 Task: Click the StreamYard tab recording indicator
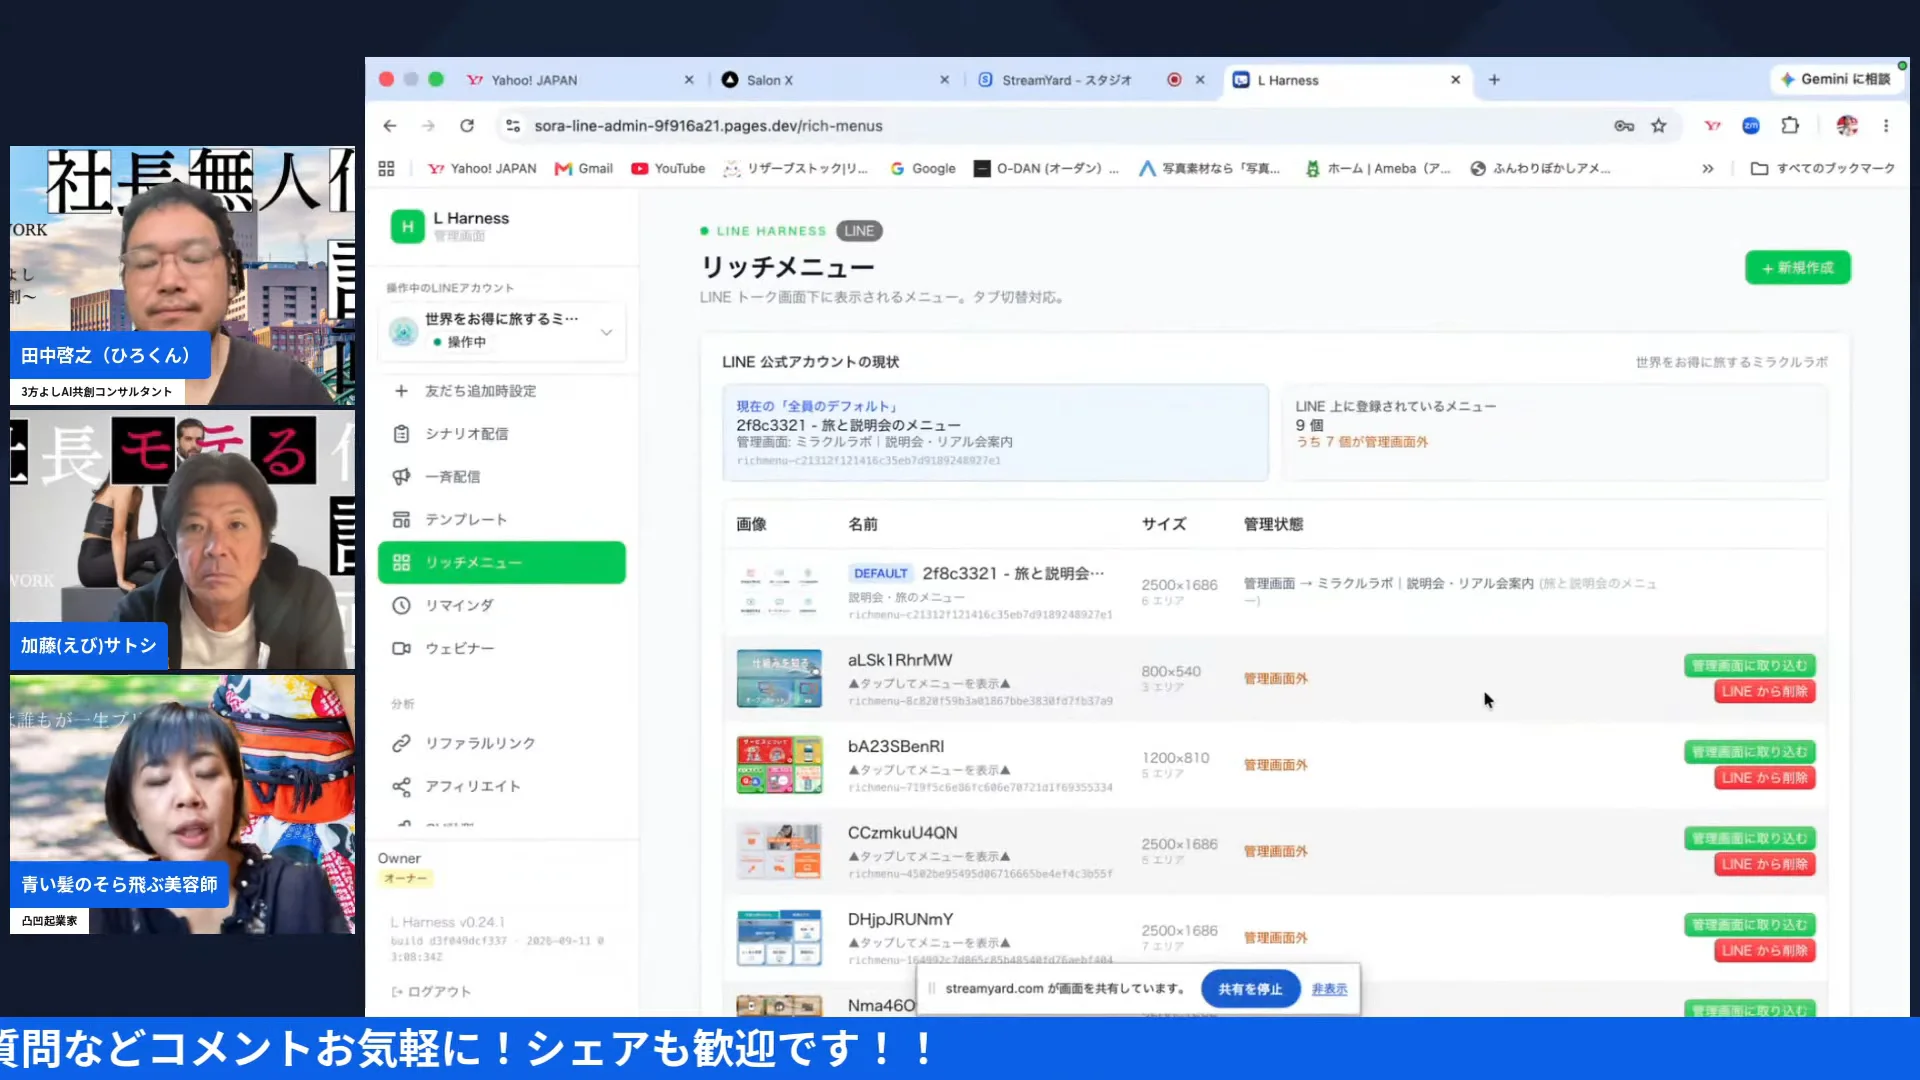point(1174,80)
